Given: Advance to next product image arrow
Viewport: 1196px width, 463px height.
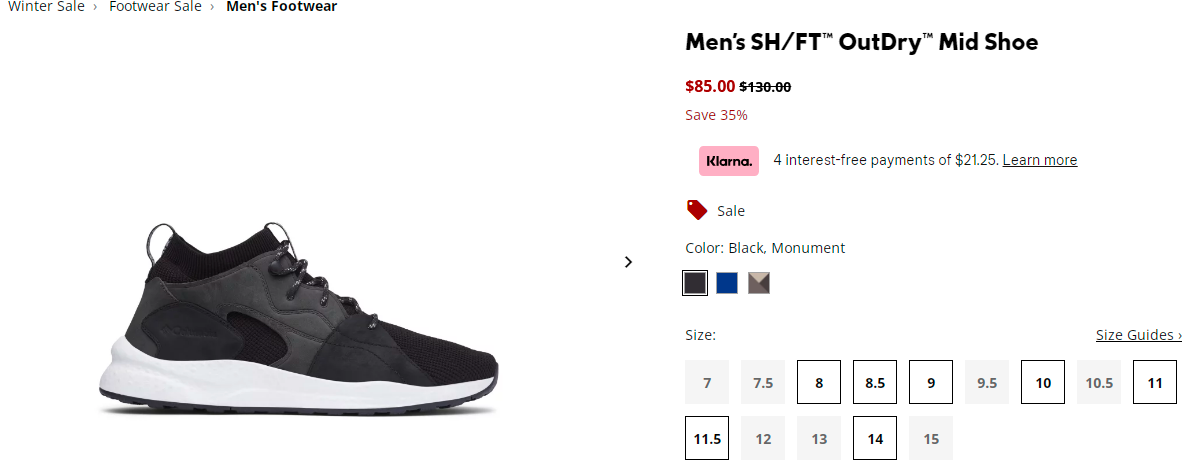Looking at the screenshot, I should [x=629, y=262].
